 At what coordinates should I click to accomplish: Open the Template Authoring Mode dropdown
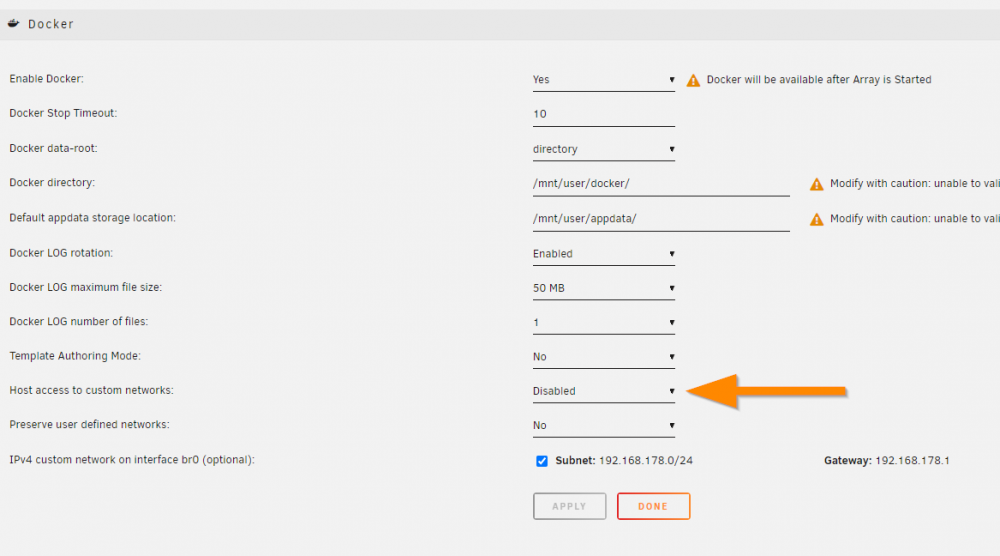click(603, 357)
